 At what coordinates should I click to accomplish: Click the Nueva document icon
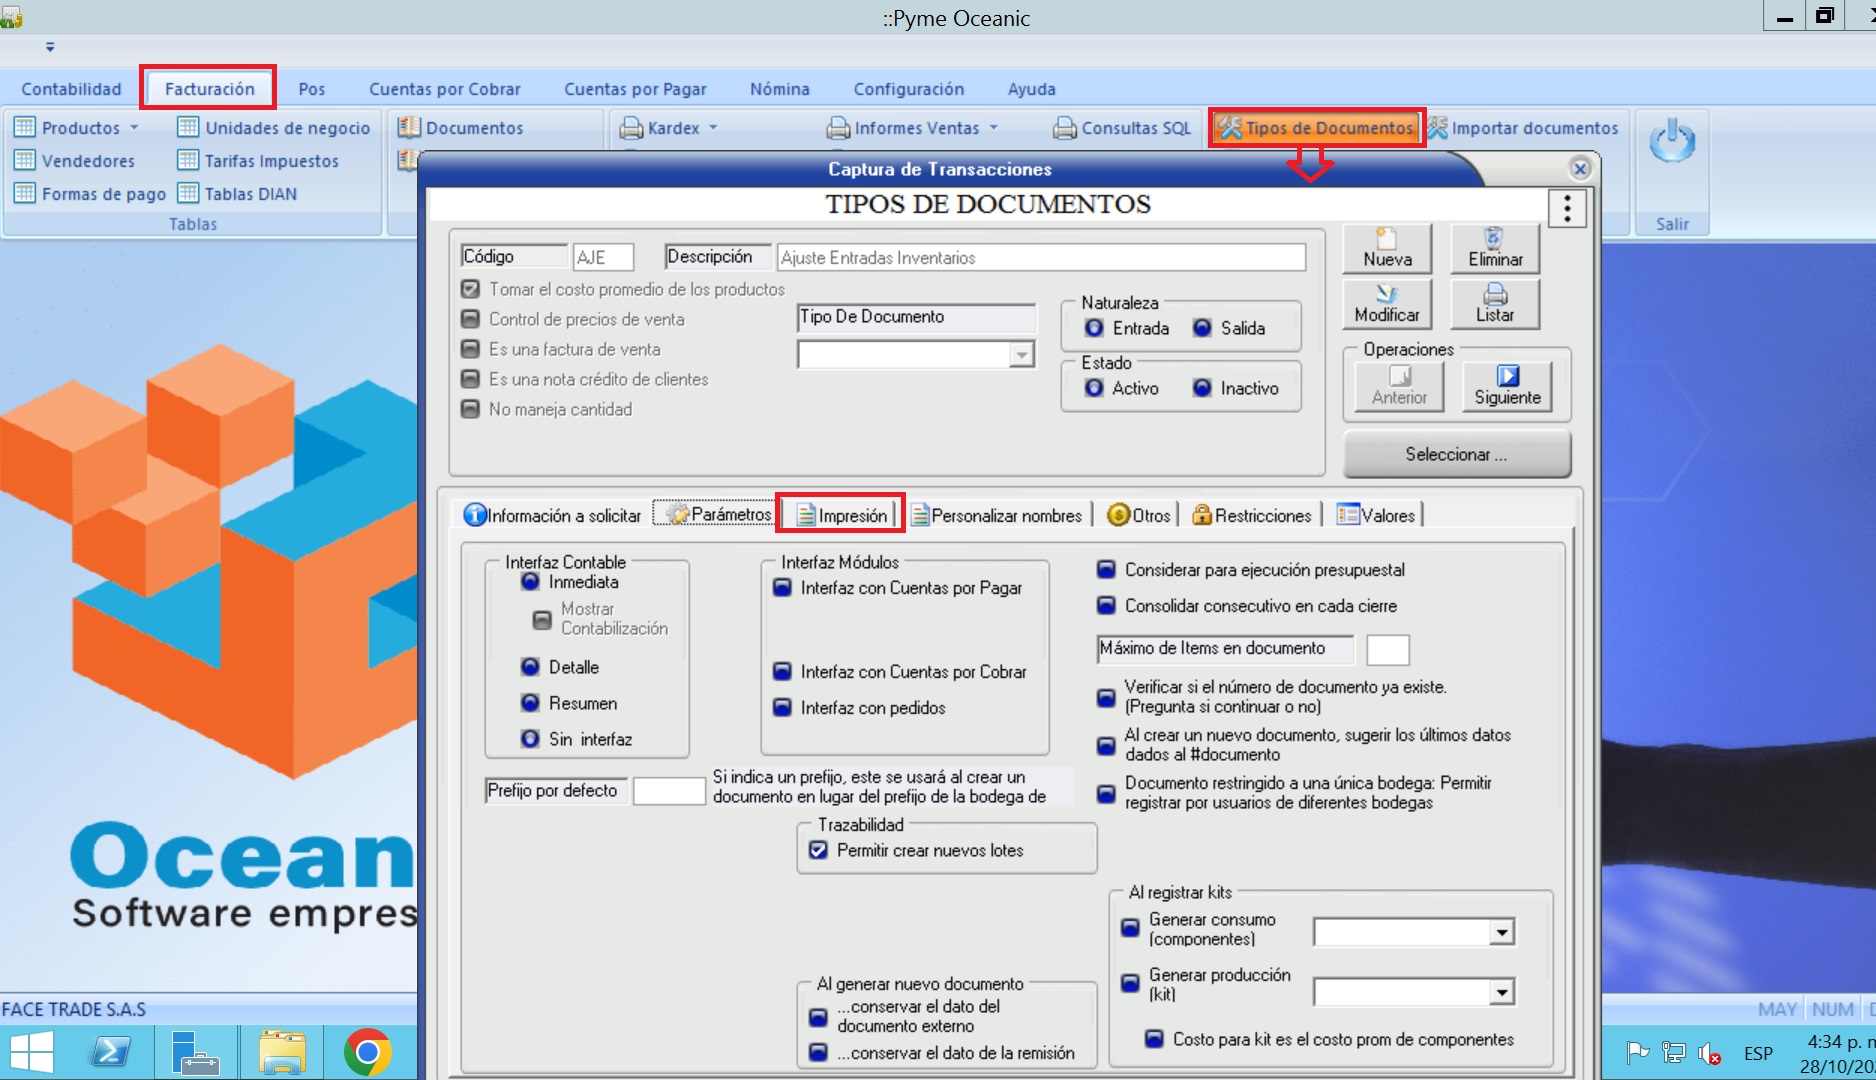click(x=1387, y=237)
